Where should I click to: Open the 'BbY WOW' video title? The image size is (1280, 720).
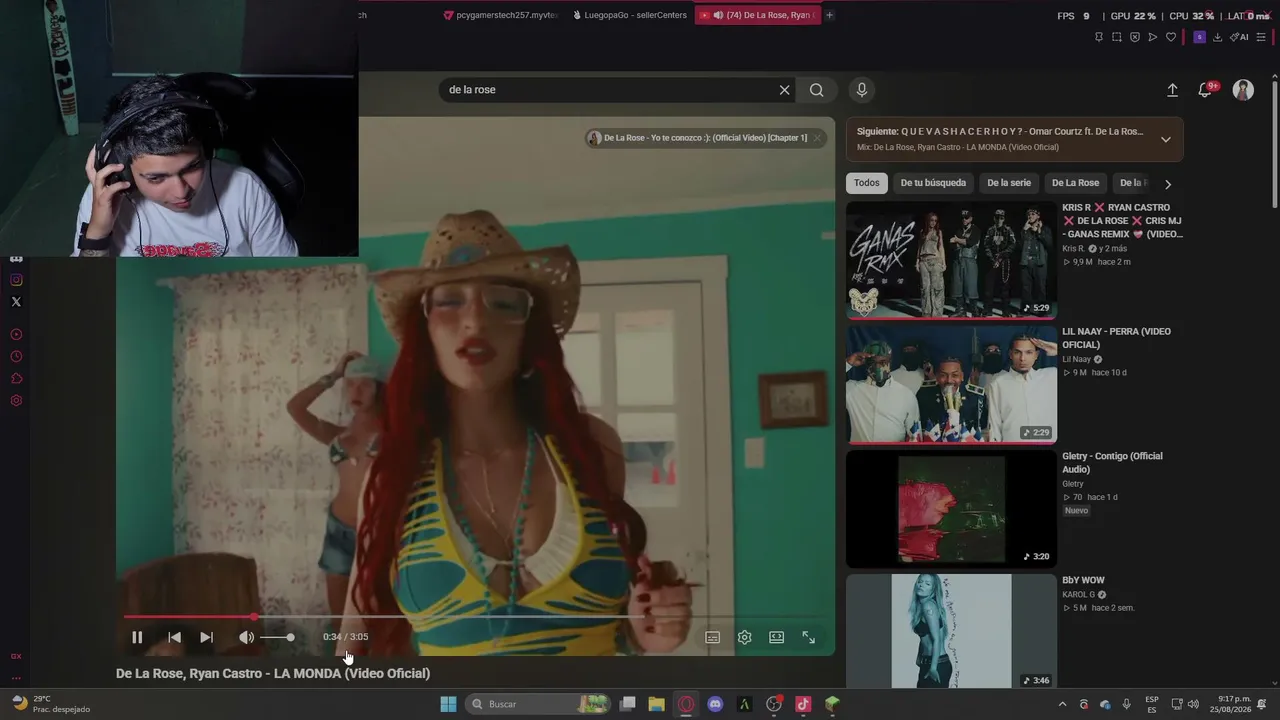tap(1083, 580)
